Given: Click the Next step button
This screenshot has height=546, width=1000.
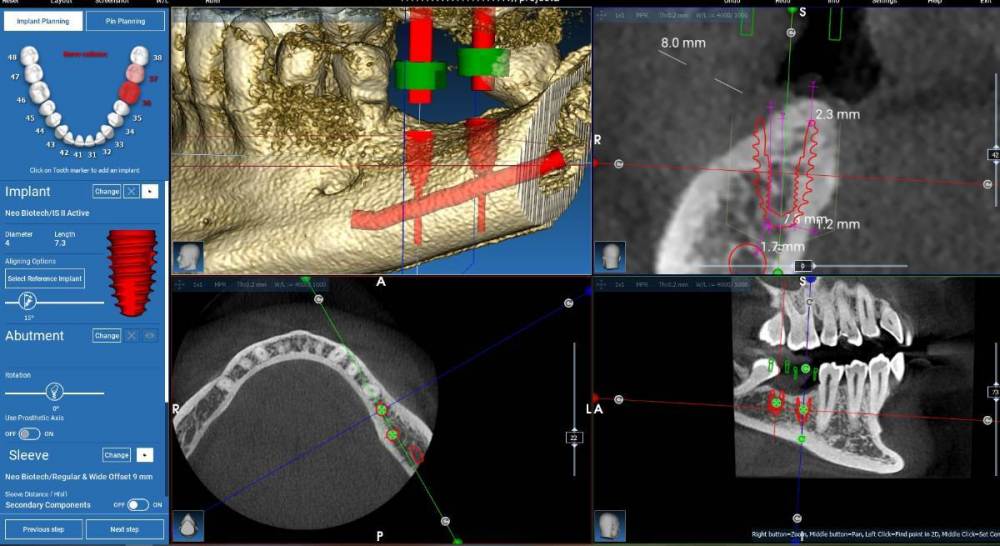Looking at the screenshot, I should pyautogui.click(x=124, y=528).
